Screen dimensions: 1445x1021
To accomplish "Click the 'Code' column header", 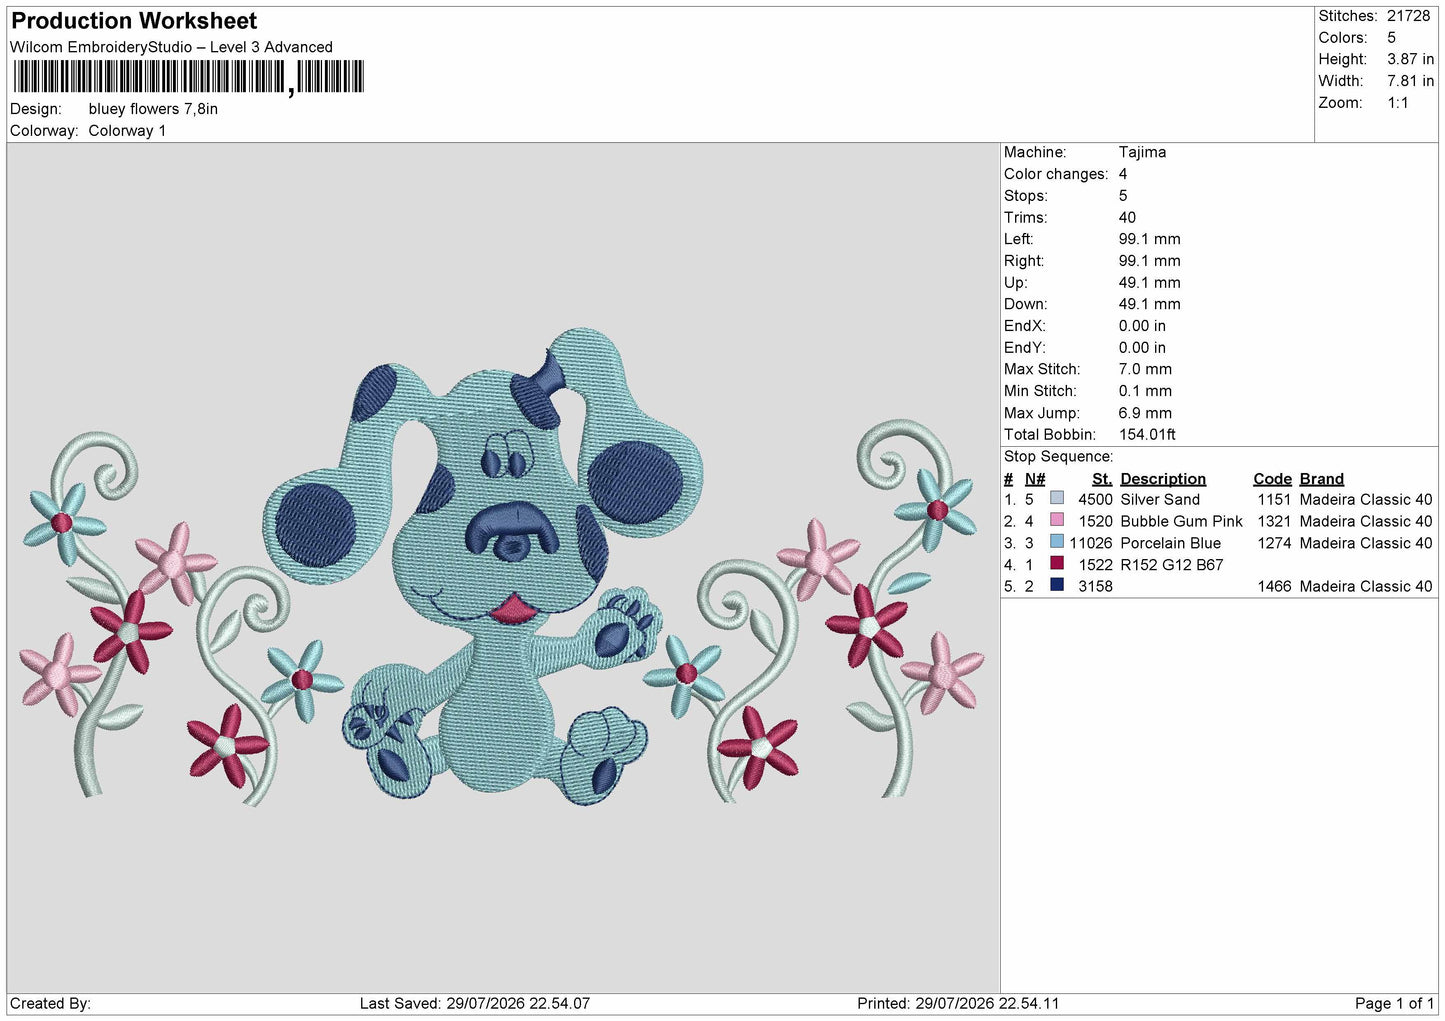I will pos(1272,479).
